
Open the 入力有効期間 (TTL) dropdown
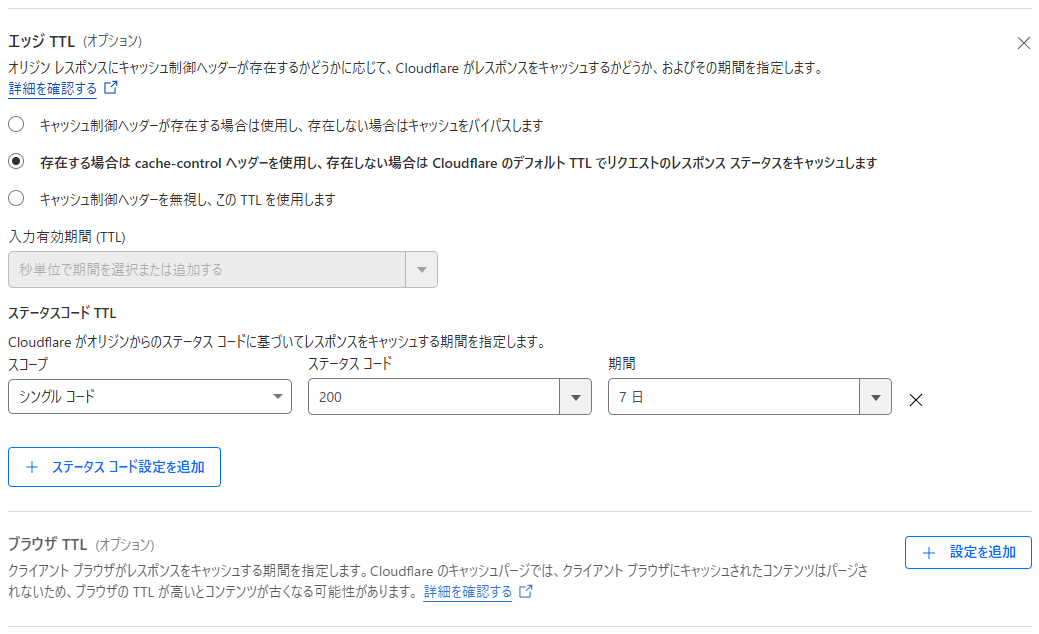[205, 270]
